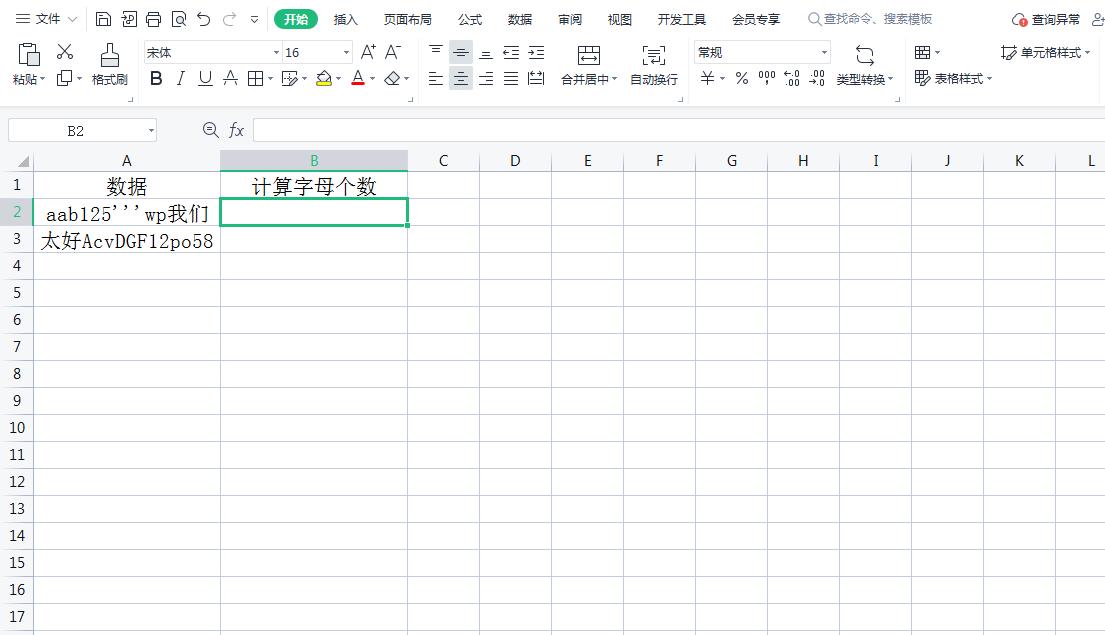Decrease indent icon
1105x635 pixels.
point(511,52)
